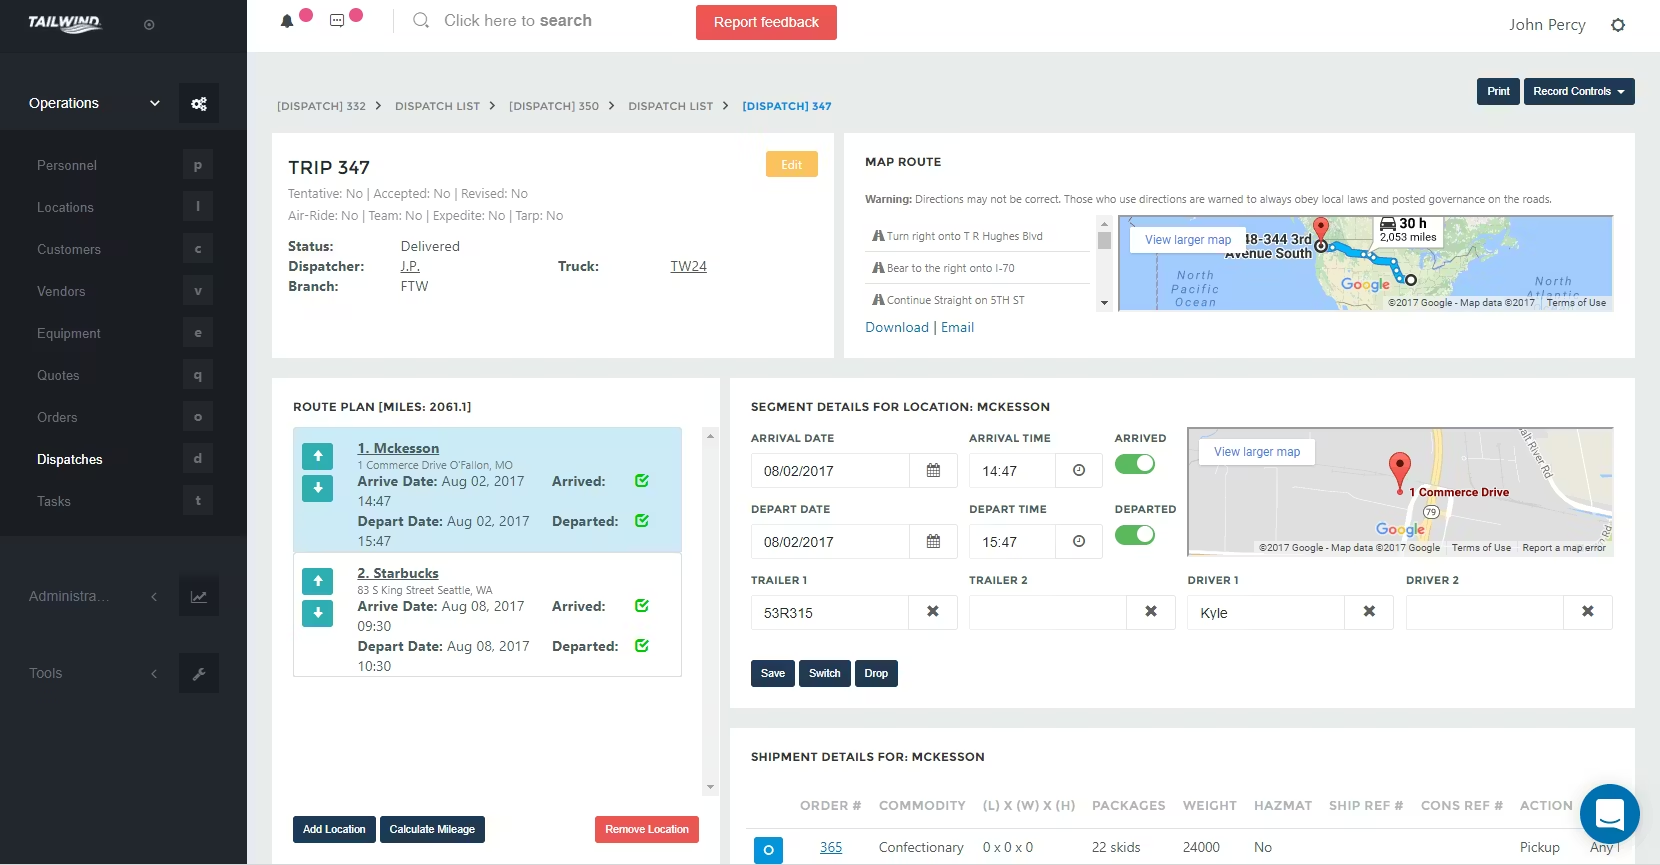The height and width of the screenshot is (865, 1660).
Task: Clear Trailer 1 value 53R315
Action: 933,612
